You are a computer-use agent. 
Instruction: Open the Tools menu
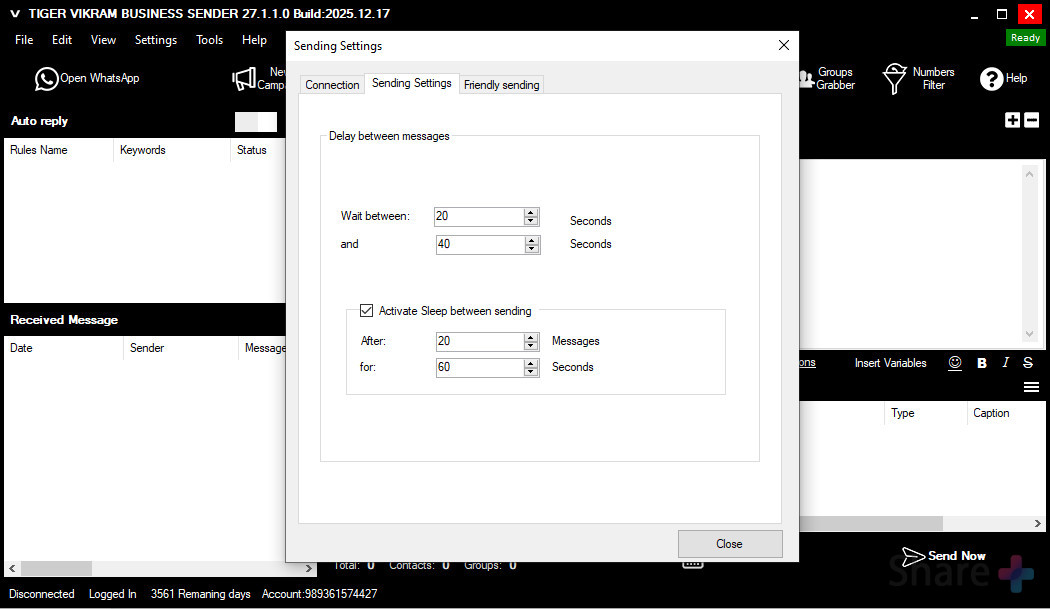210,40
